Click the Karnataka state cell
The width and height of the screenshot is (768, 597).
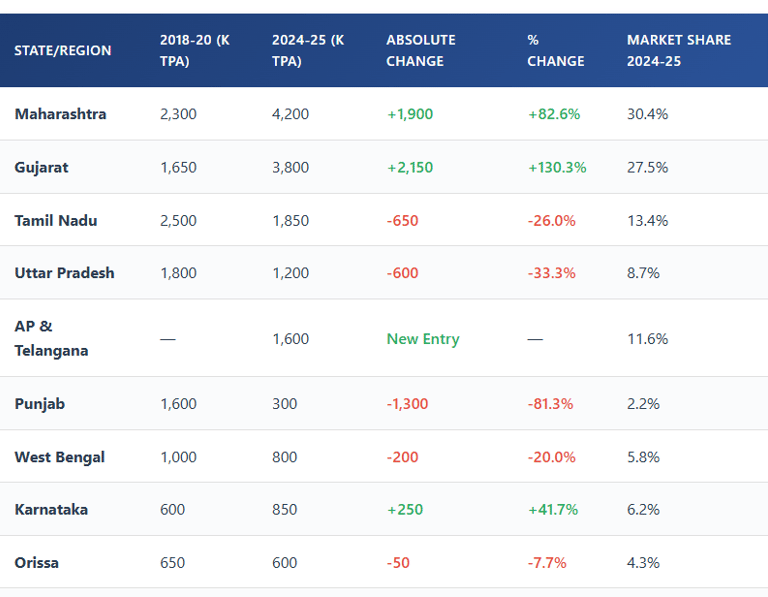pos(51,510)
